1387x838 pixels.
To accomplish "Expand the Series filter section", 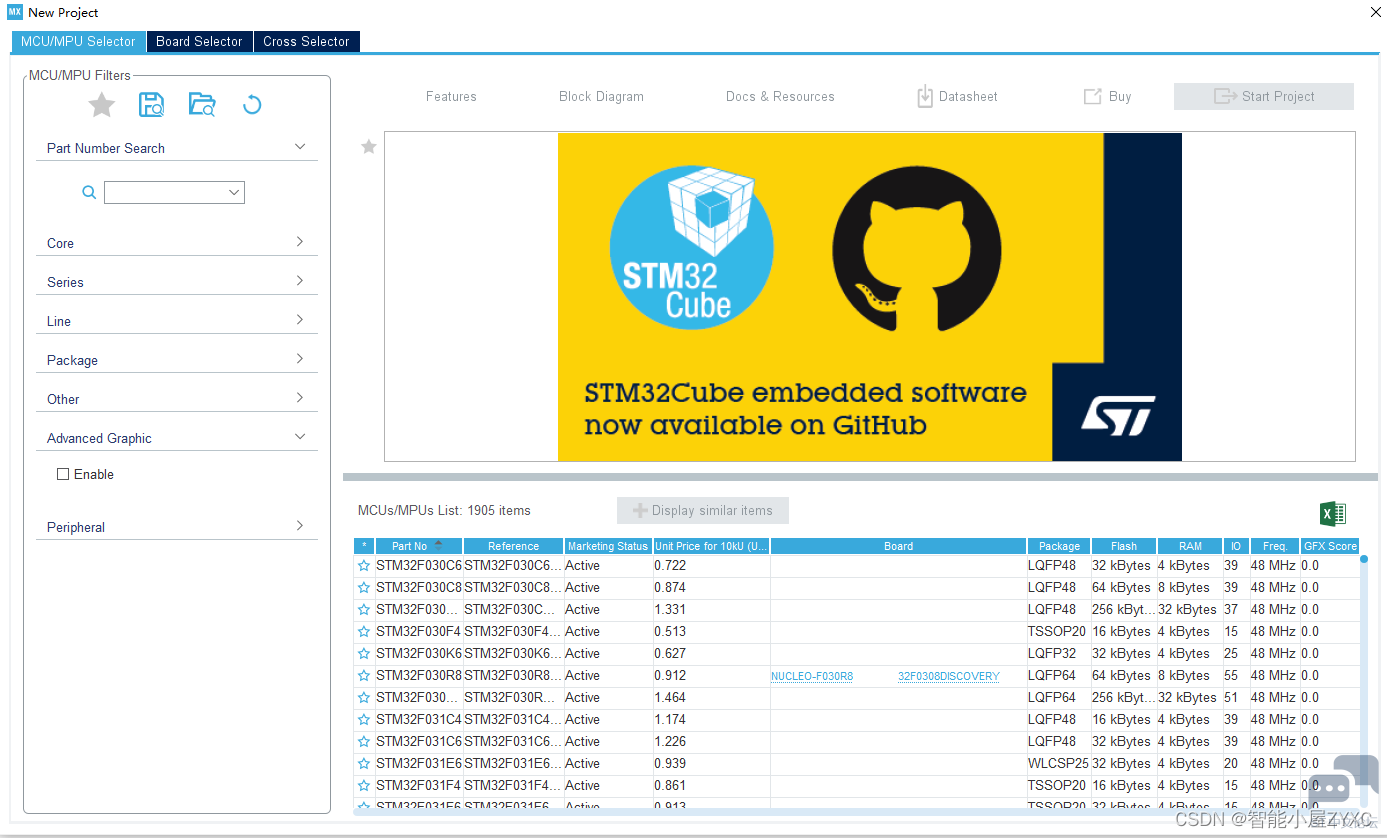I will click(300, 281).
